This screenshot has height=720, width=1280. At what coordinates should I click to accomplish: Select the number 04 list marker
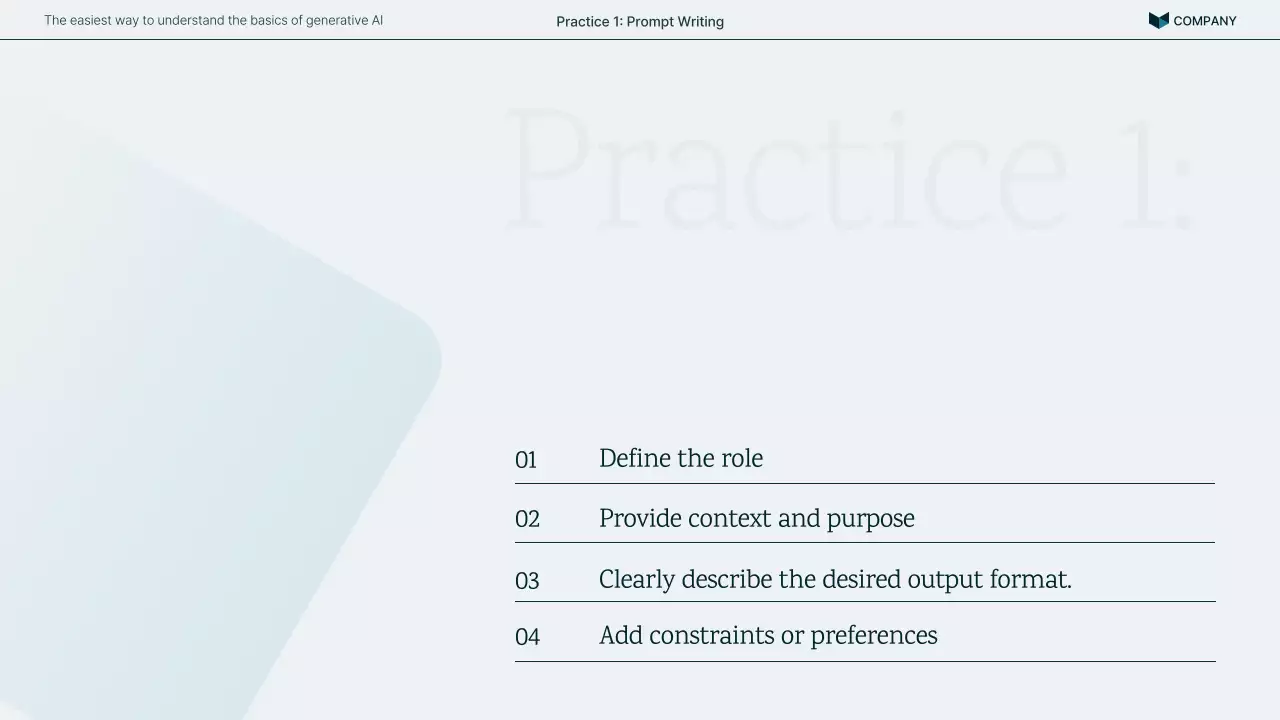point(527,637)
